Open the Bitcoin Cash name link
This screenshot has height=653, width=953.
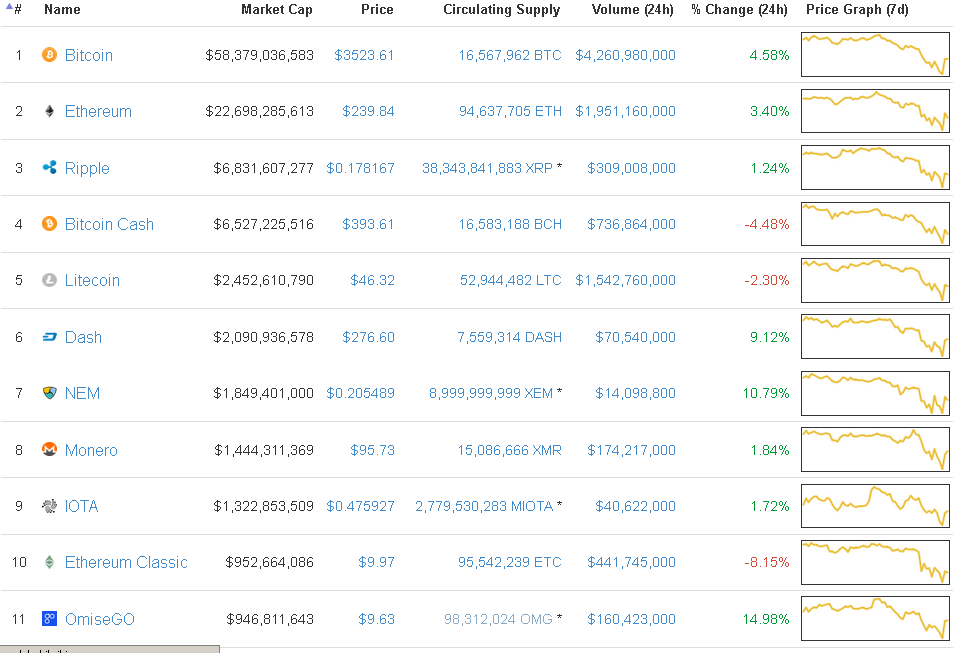109,224
